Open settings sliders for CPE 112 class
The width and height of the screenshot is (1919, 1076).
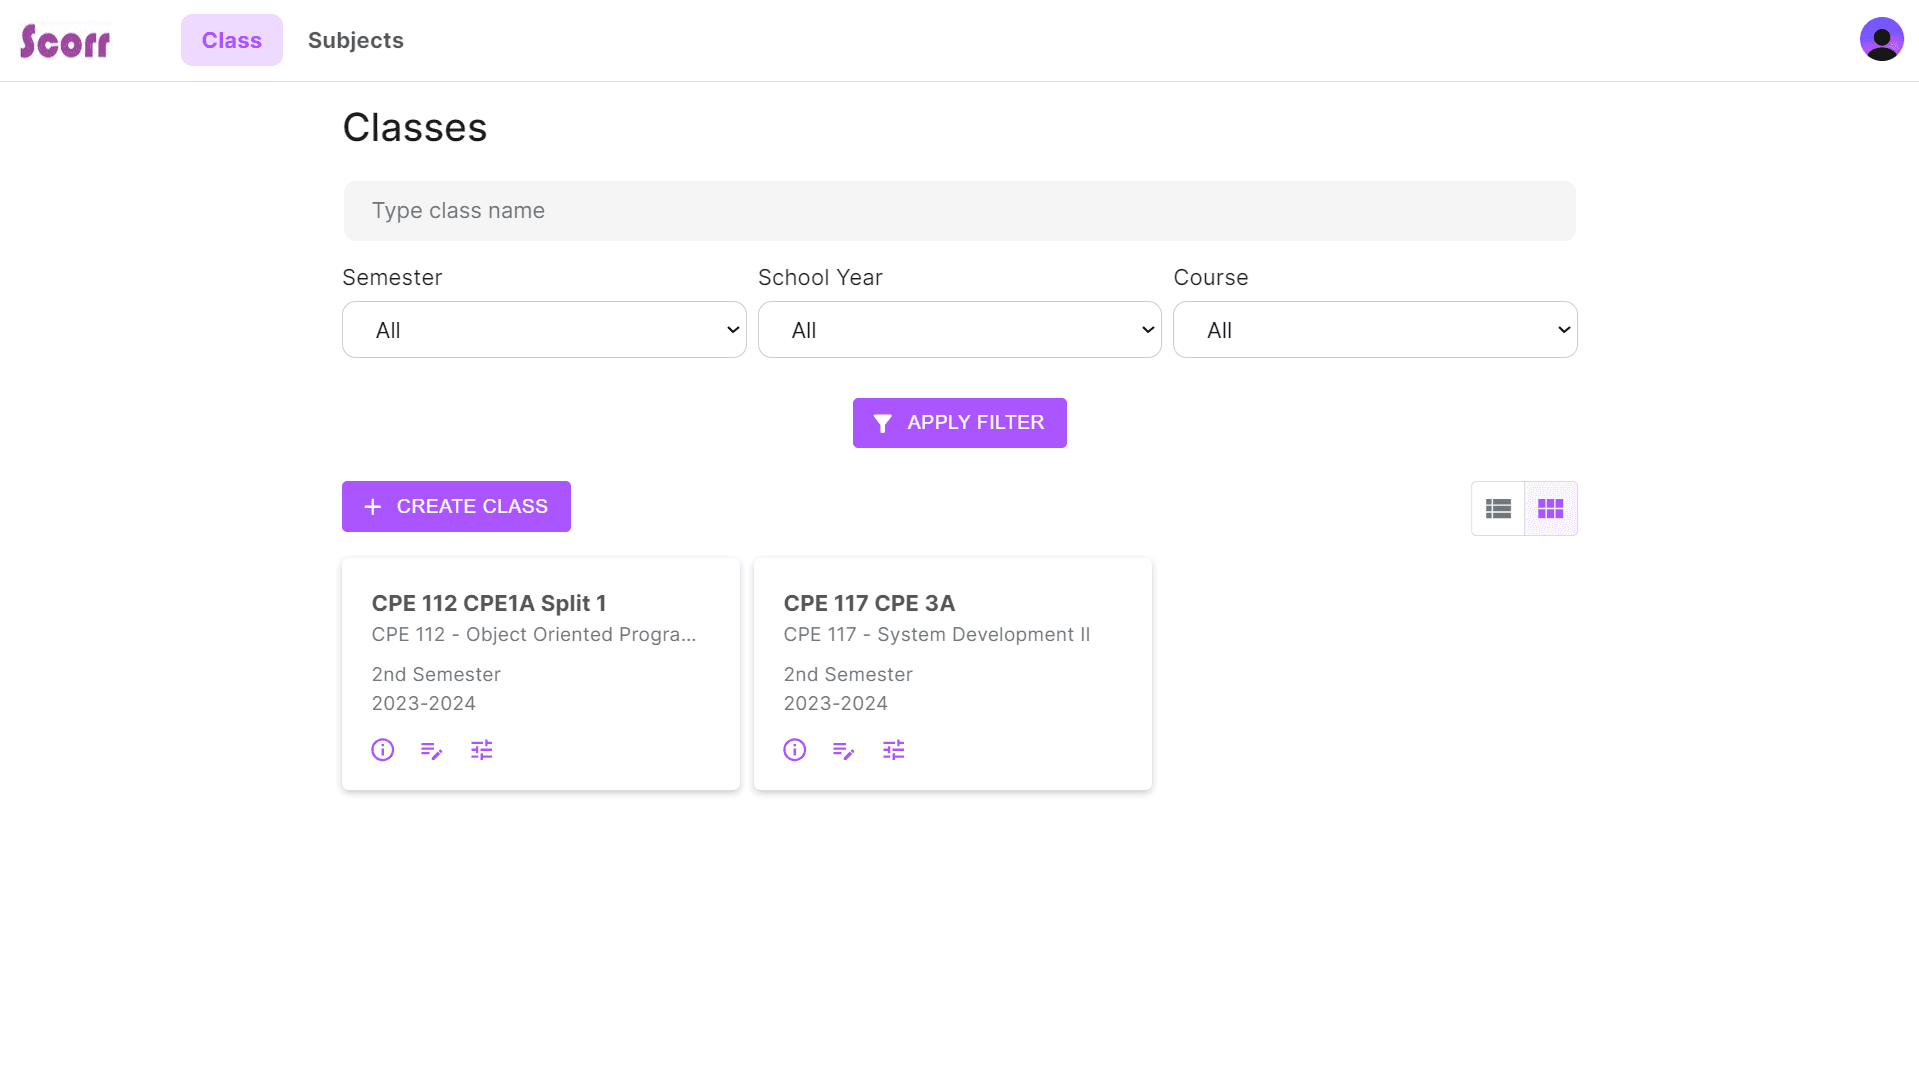click(482, 750)
